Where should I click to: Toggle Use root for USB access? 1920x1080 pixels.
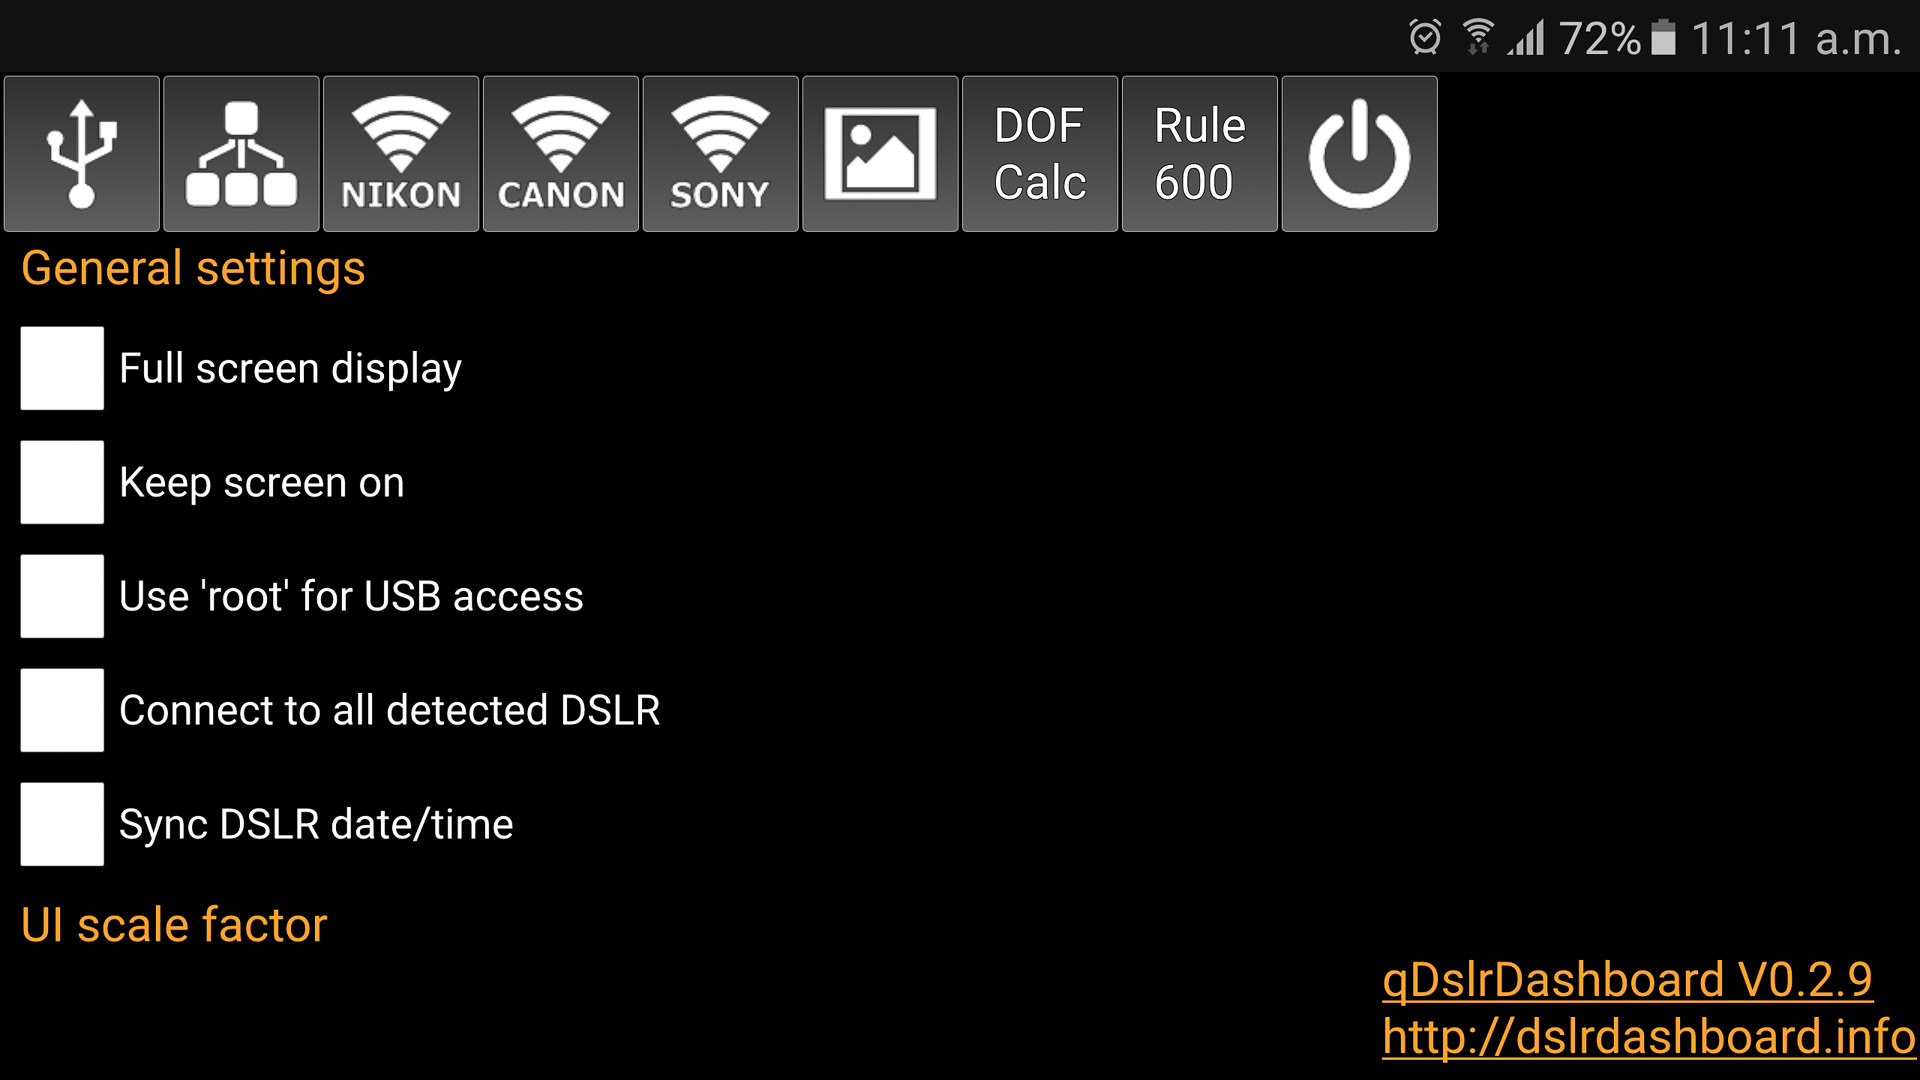coord(62,595)
